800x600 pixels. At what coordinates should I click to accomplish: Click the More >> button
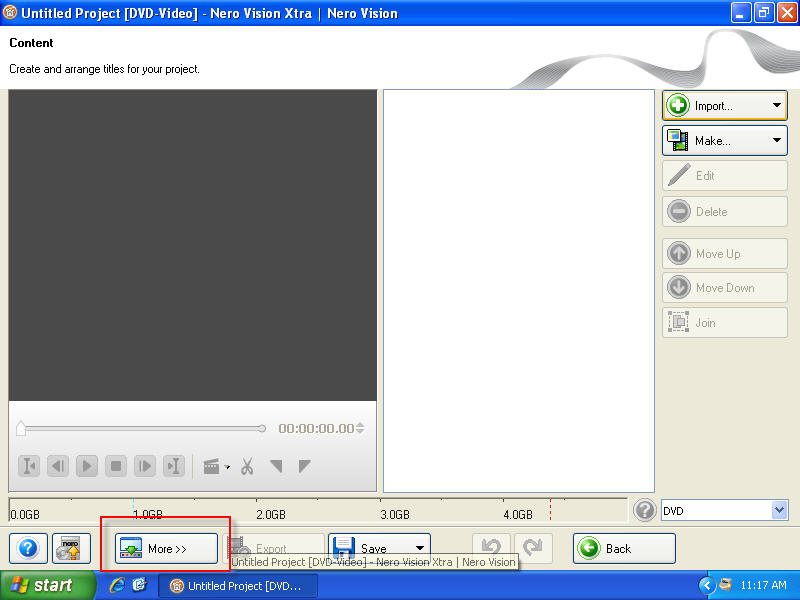tap(166, 548)
